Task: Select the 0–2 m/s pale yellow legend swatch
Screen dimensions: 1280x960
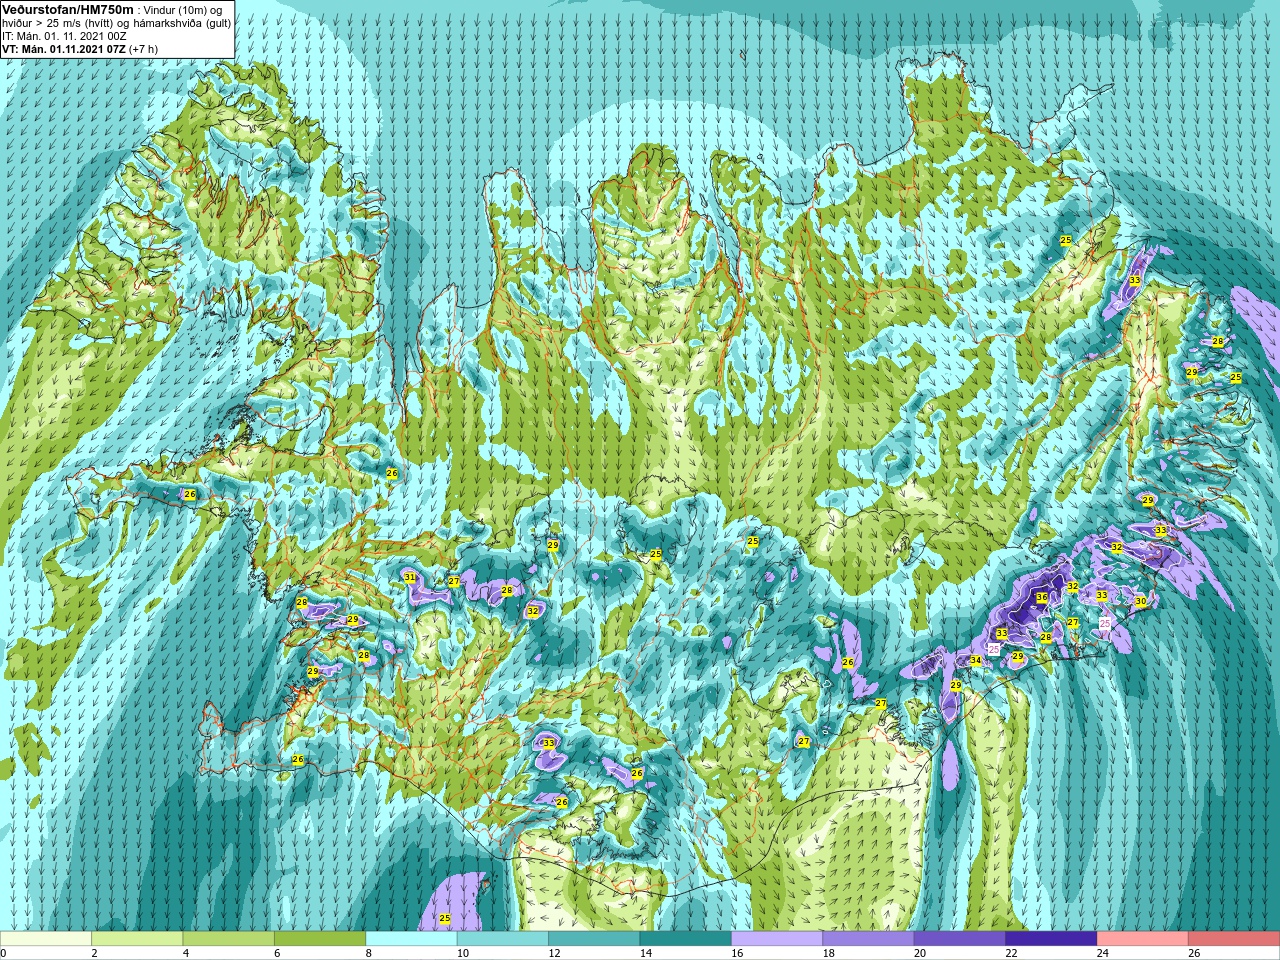Action: (x=46, y=939)
